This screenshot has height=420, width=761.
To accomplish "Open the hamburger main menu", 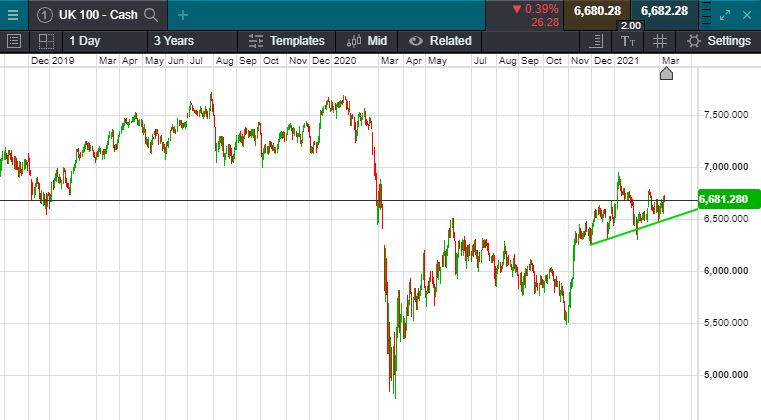I will coord(13,15).
